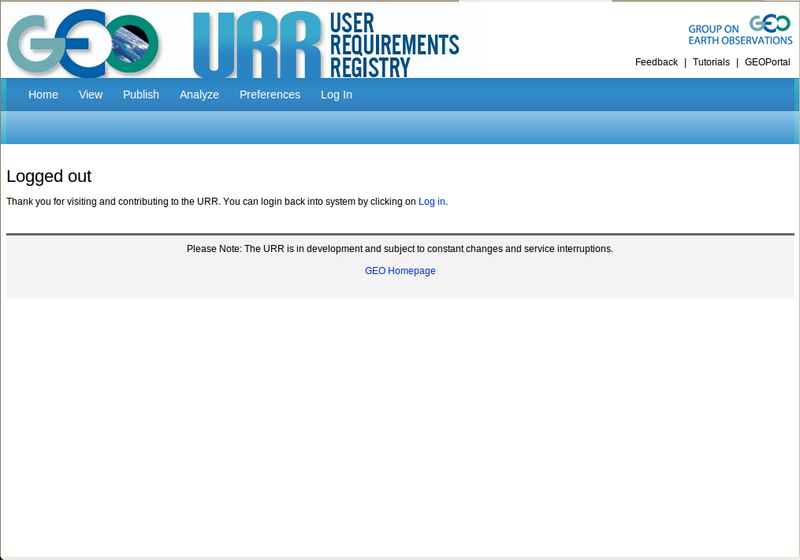Click the 'Please Note' development notice text

[x=400, y=249]
